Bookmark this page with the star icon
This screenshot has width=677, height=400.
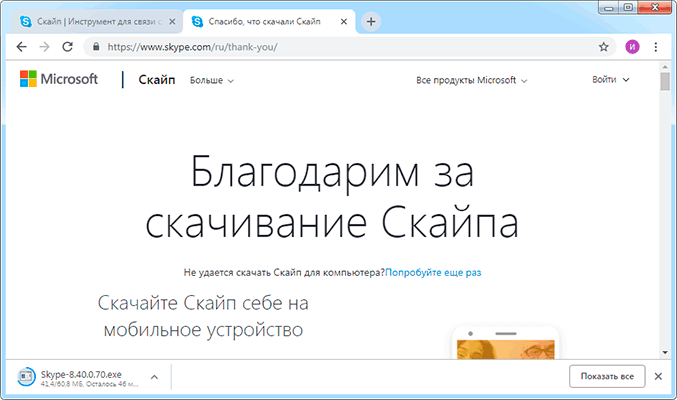(604, 47)
